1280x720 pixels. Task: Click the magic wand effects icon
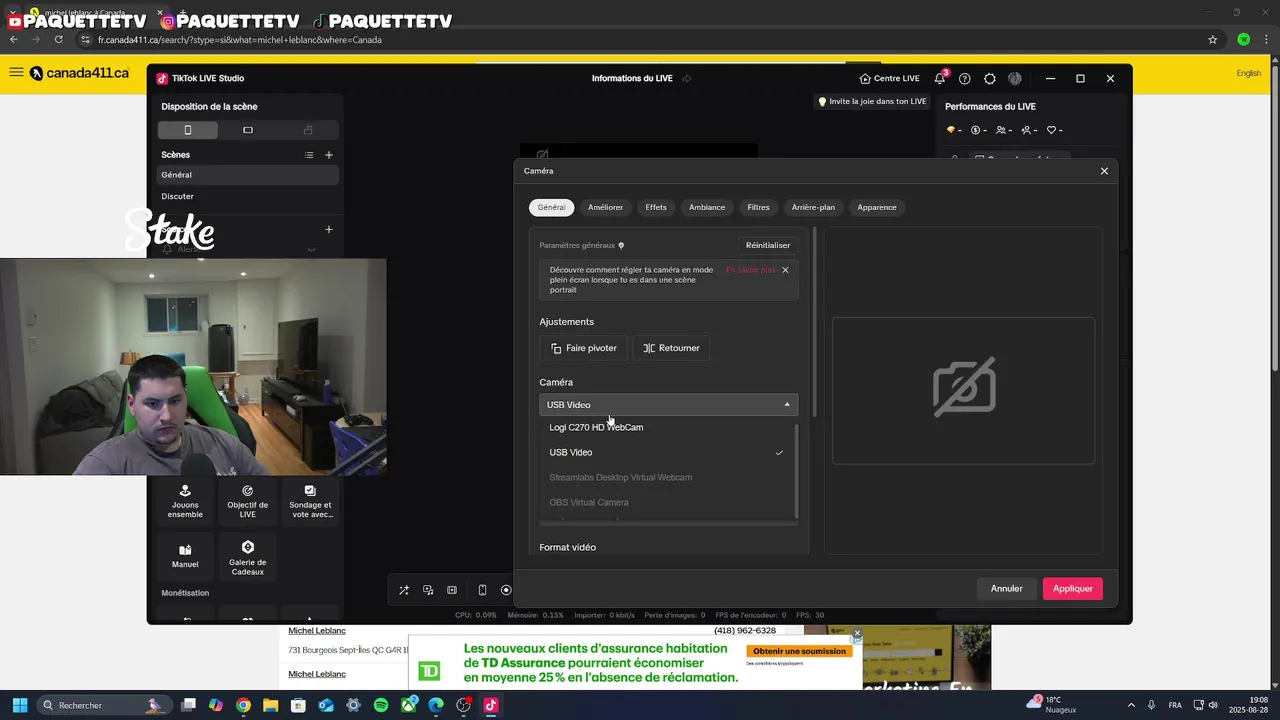coord(404,590)
